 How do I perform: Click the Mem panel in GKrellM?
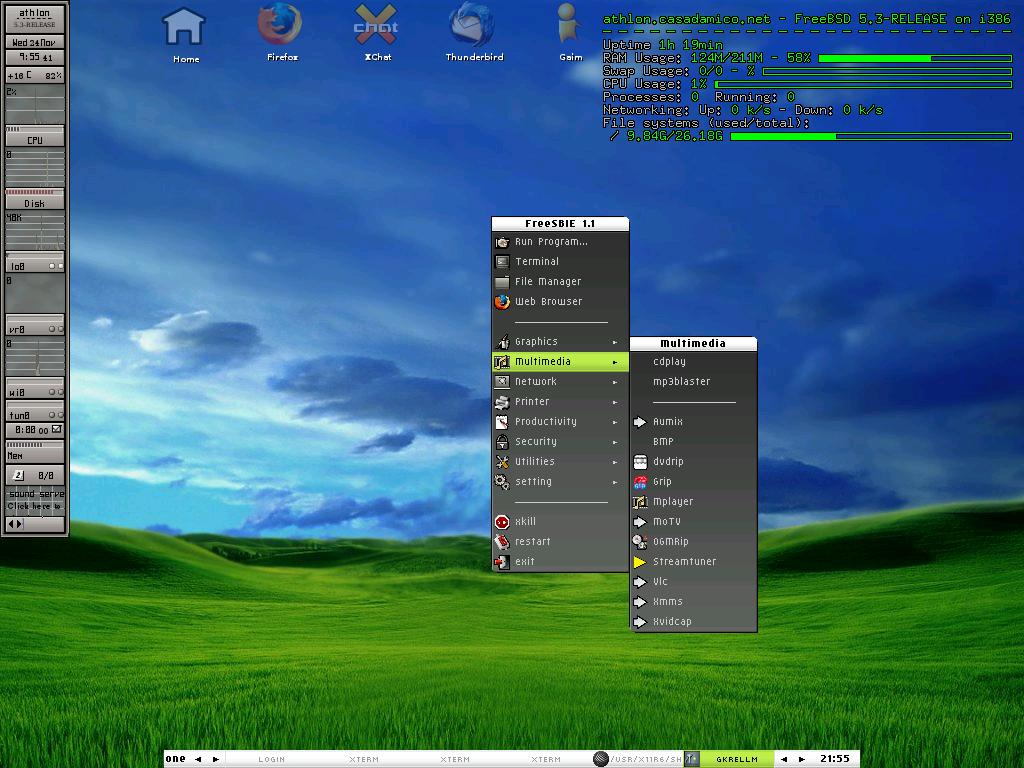[x=35, y=453]
